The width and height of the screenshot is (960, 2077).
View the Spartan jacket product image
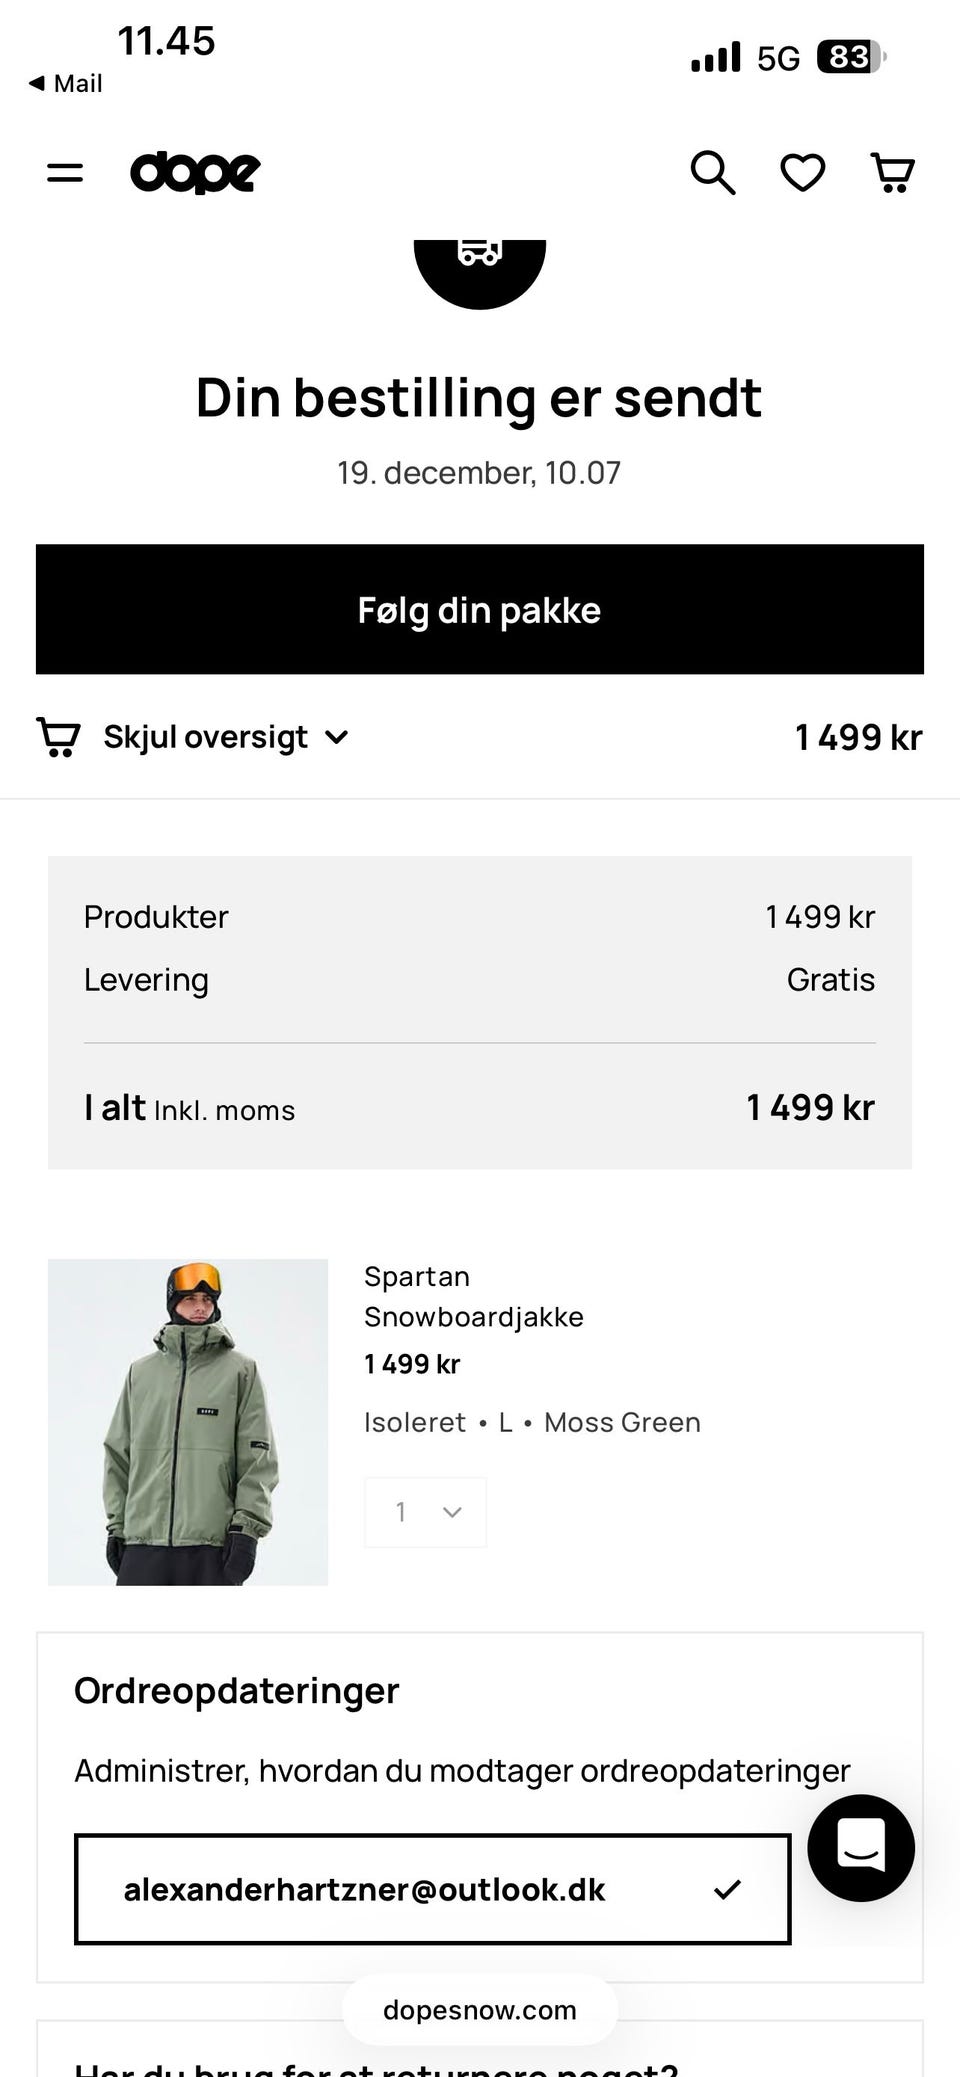(x=188, y=1421)
